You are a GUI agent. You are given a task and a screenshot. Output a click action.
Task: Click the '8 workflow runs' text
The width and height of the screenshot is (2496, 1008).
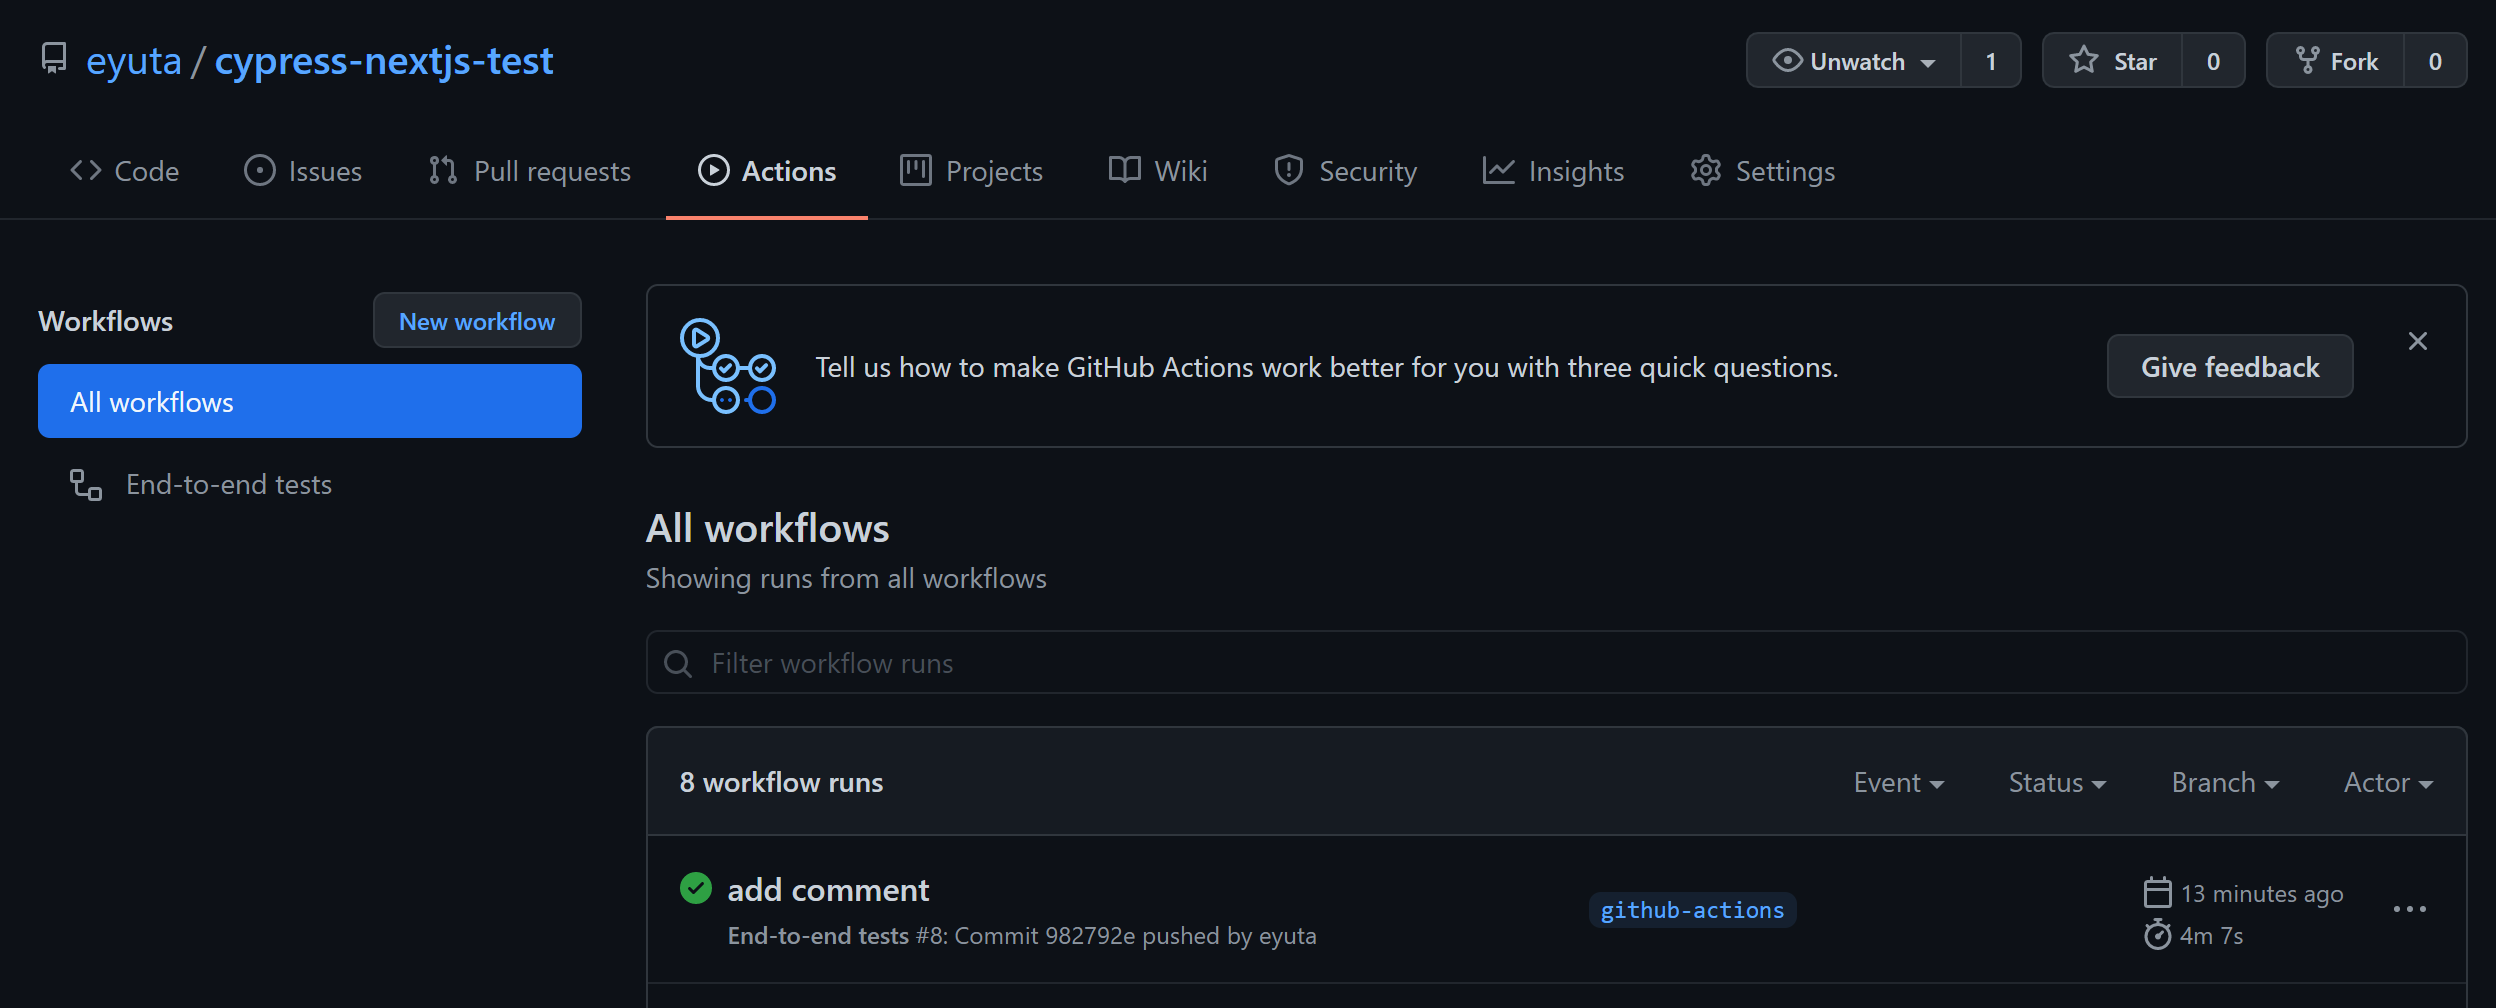coord(781,782)
